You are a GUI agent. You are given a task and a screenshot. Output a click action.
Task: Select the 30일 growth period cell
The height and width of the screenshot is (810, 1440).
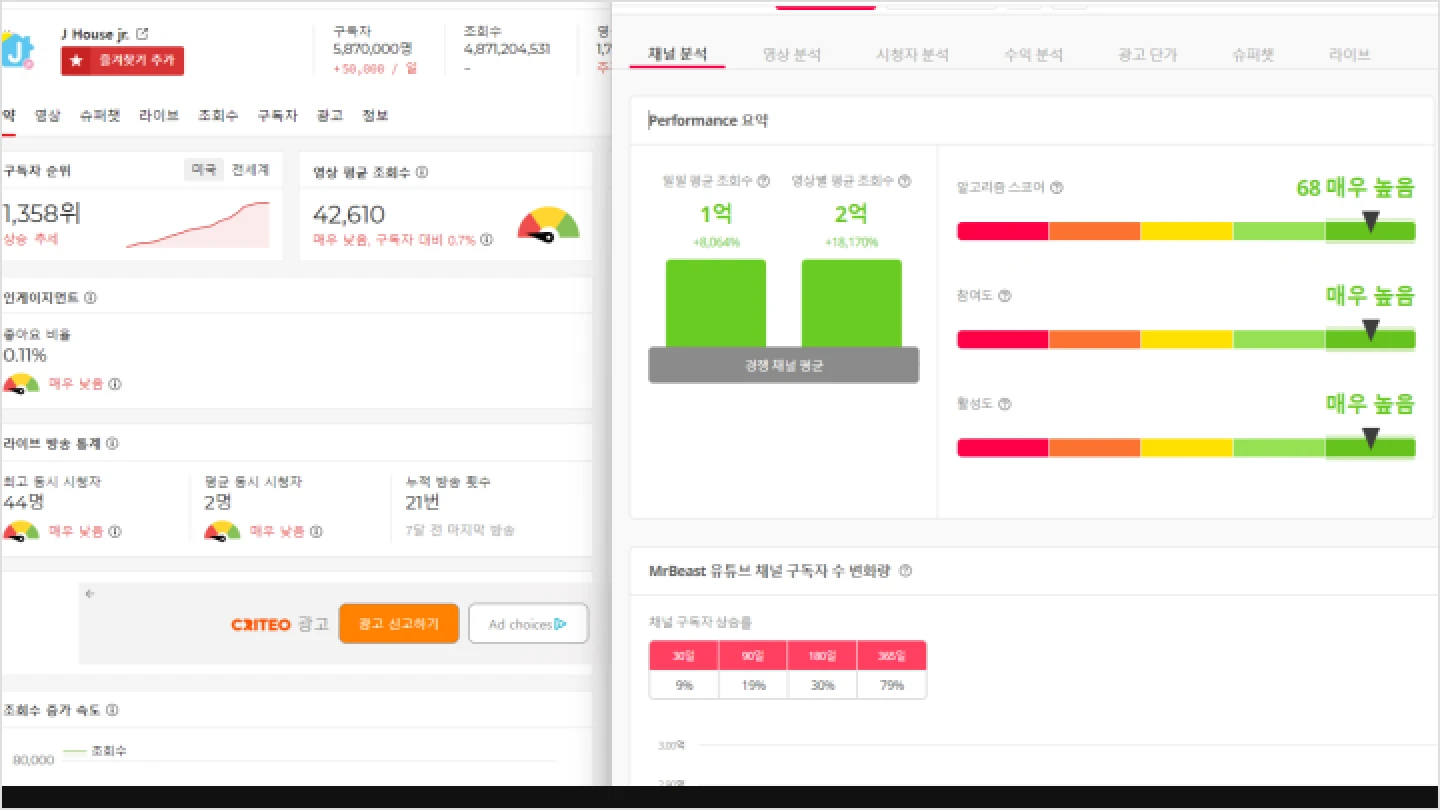tap(684, 655)
